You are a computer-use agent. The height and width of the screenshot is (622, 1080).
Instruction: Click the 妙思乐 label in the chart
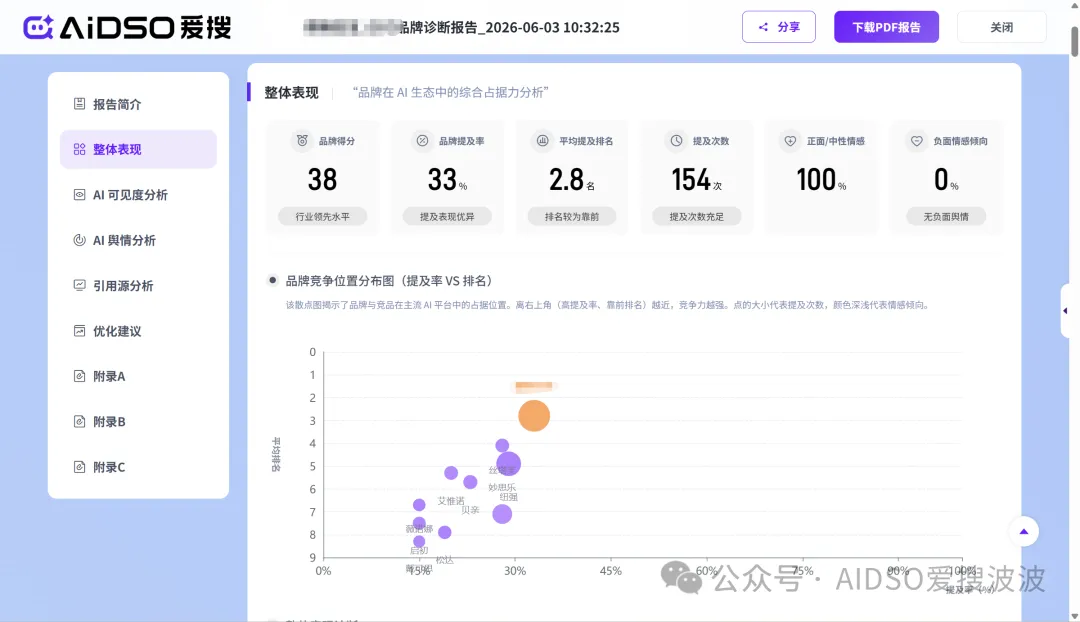tap(502, 487)
